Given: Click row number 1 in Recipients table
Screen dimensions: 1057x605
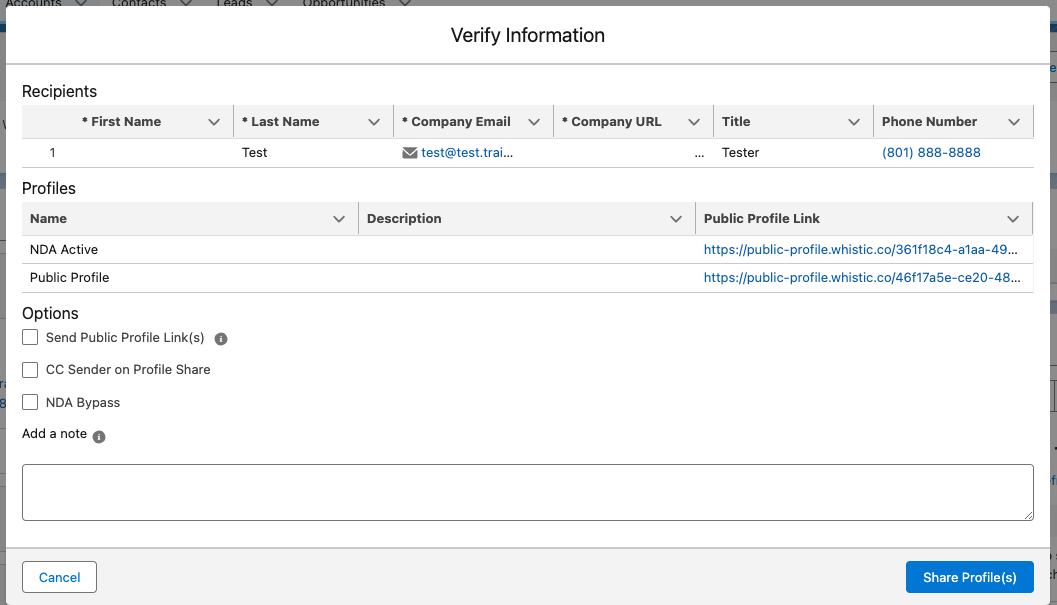Looking at the screenshot, I should pyautogui.click(x=53, y=153).
